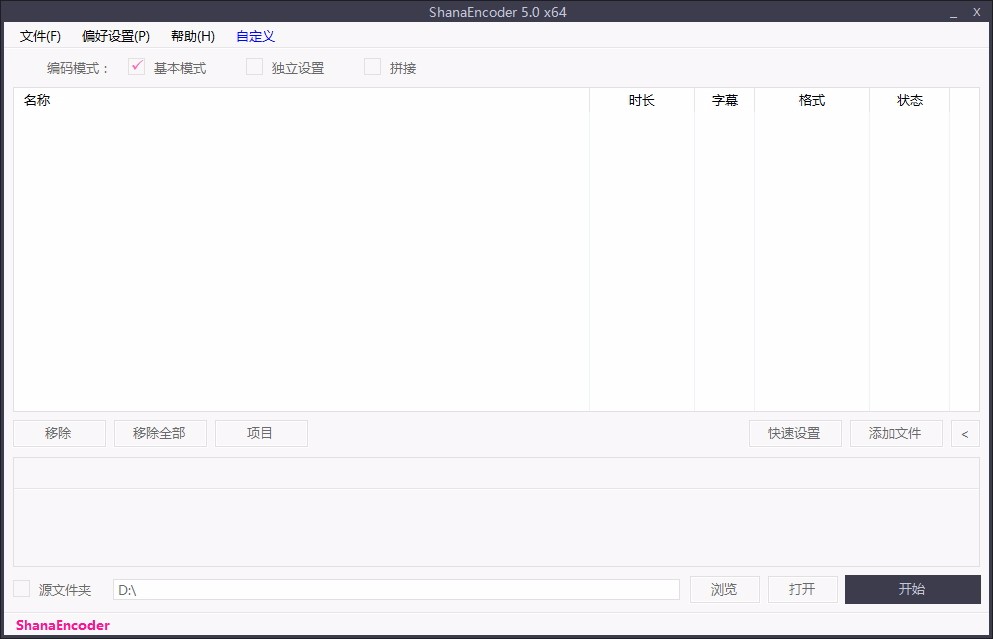Open the 项目 (Project) dialog
The image size is (993, 639).
[261, 433]
